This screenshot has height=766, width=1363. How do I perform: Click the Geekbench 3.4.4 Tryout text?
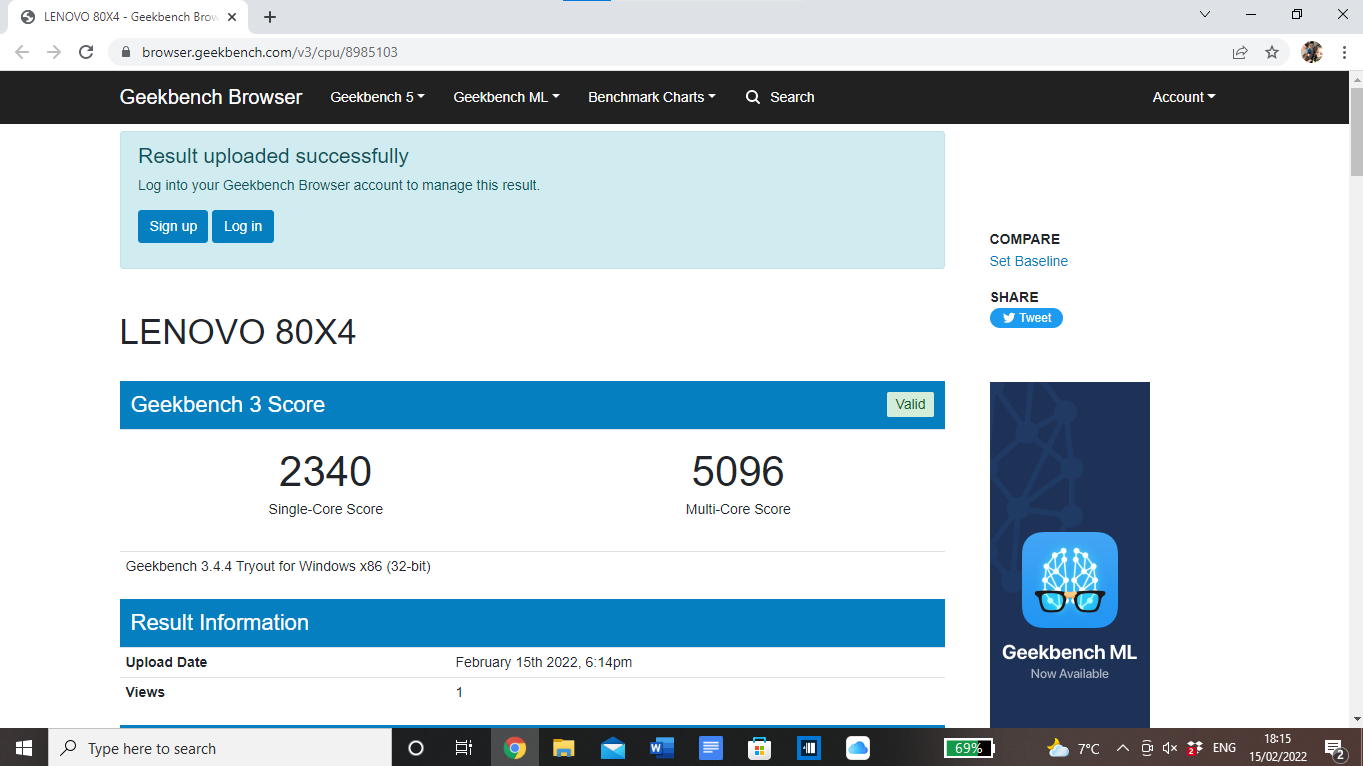coord(278,566)
